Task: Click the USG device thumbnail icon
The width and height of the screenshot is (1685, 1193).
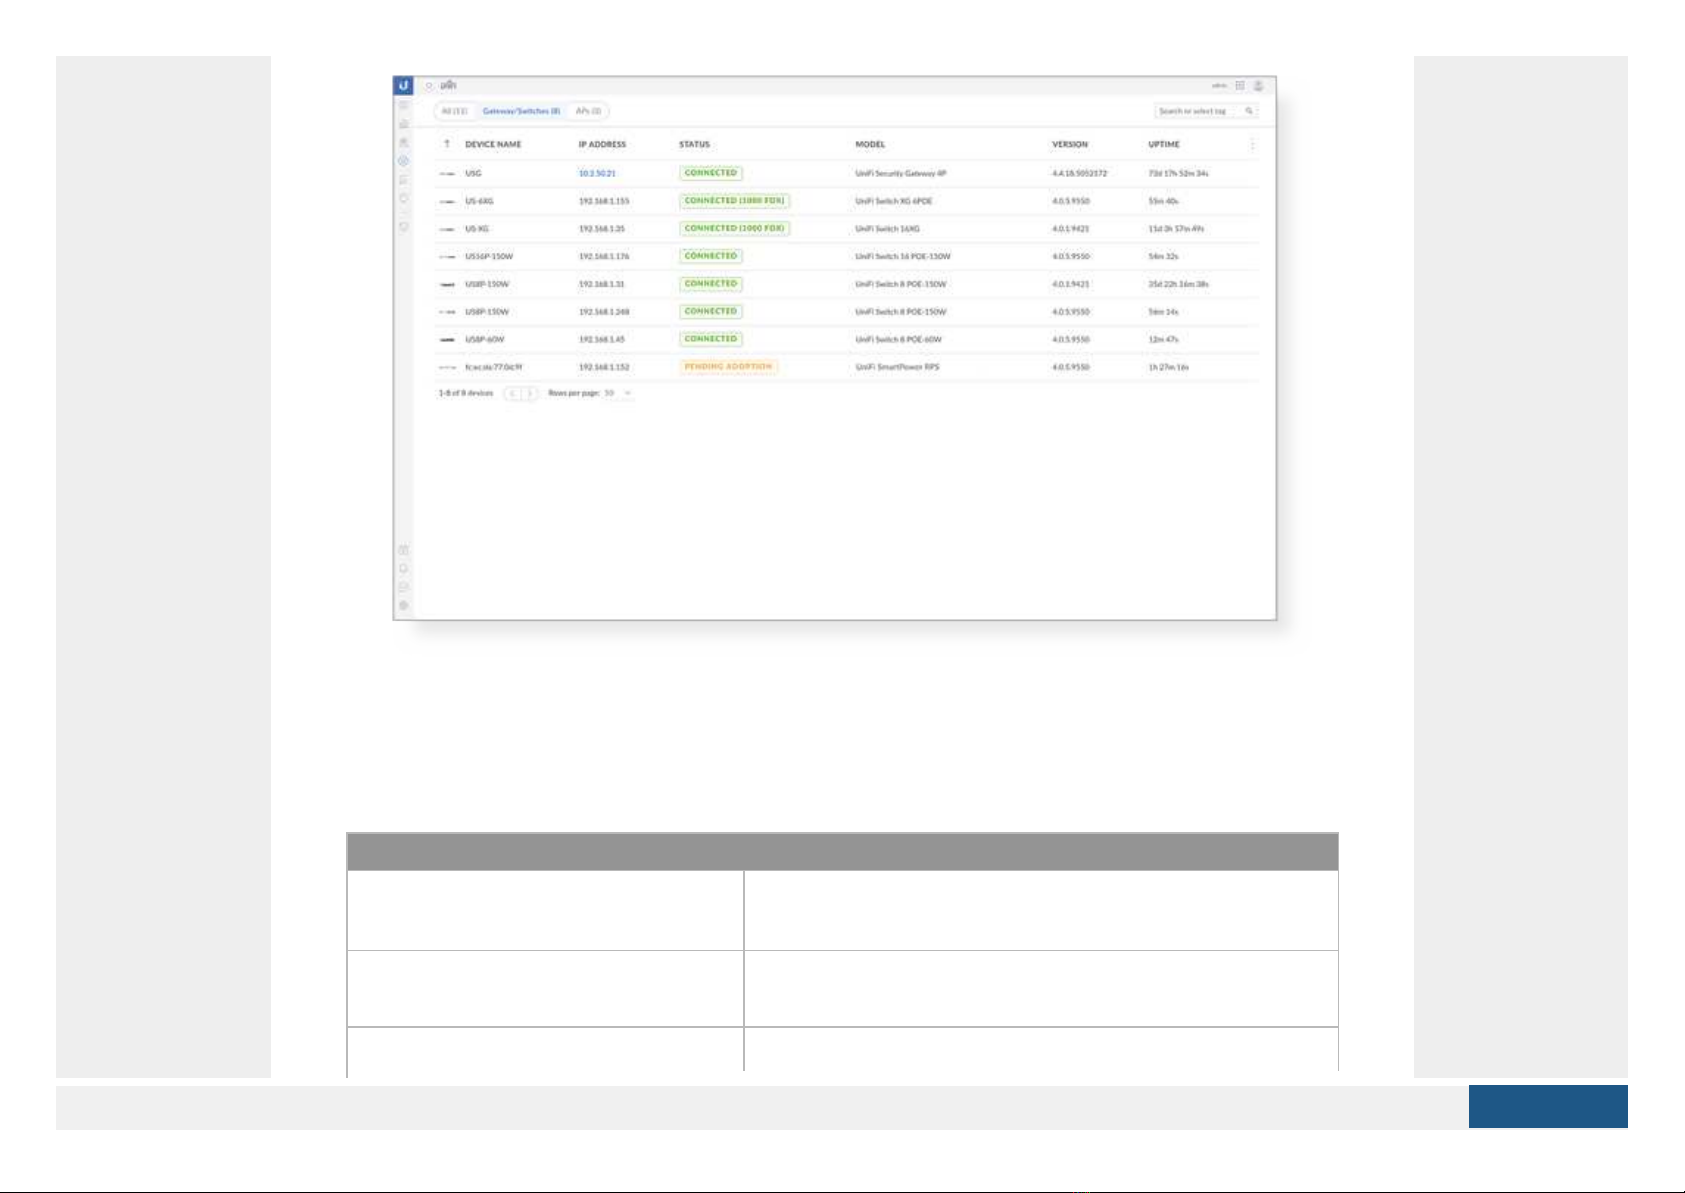Action: pyautogui.click(x=448, y=174)
